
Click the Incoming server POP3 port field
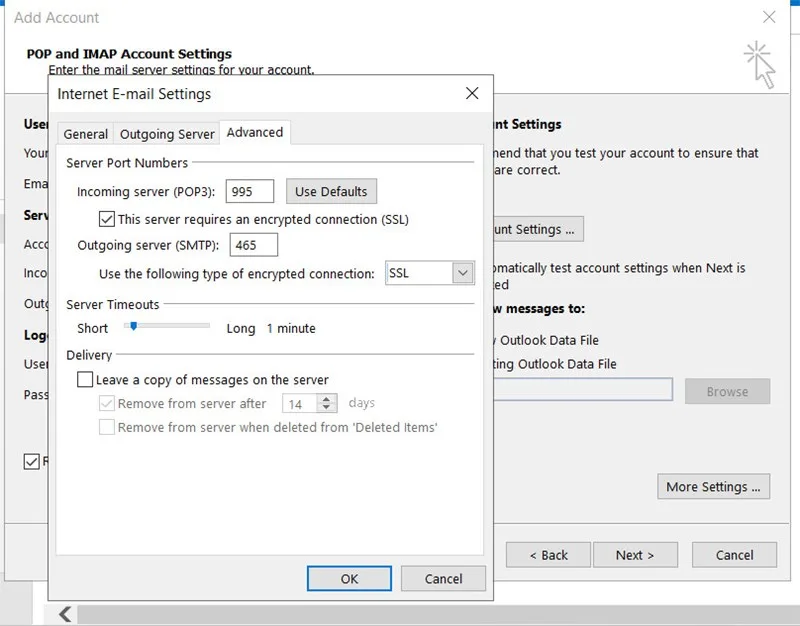tap(249, 191)
